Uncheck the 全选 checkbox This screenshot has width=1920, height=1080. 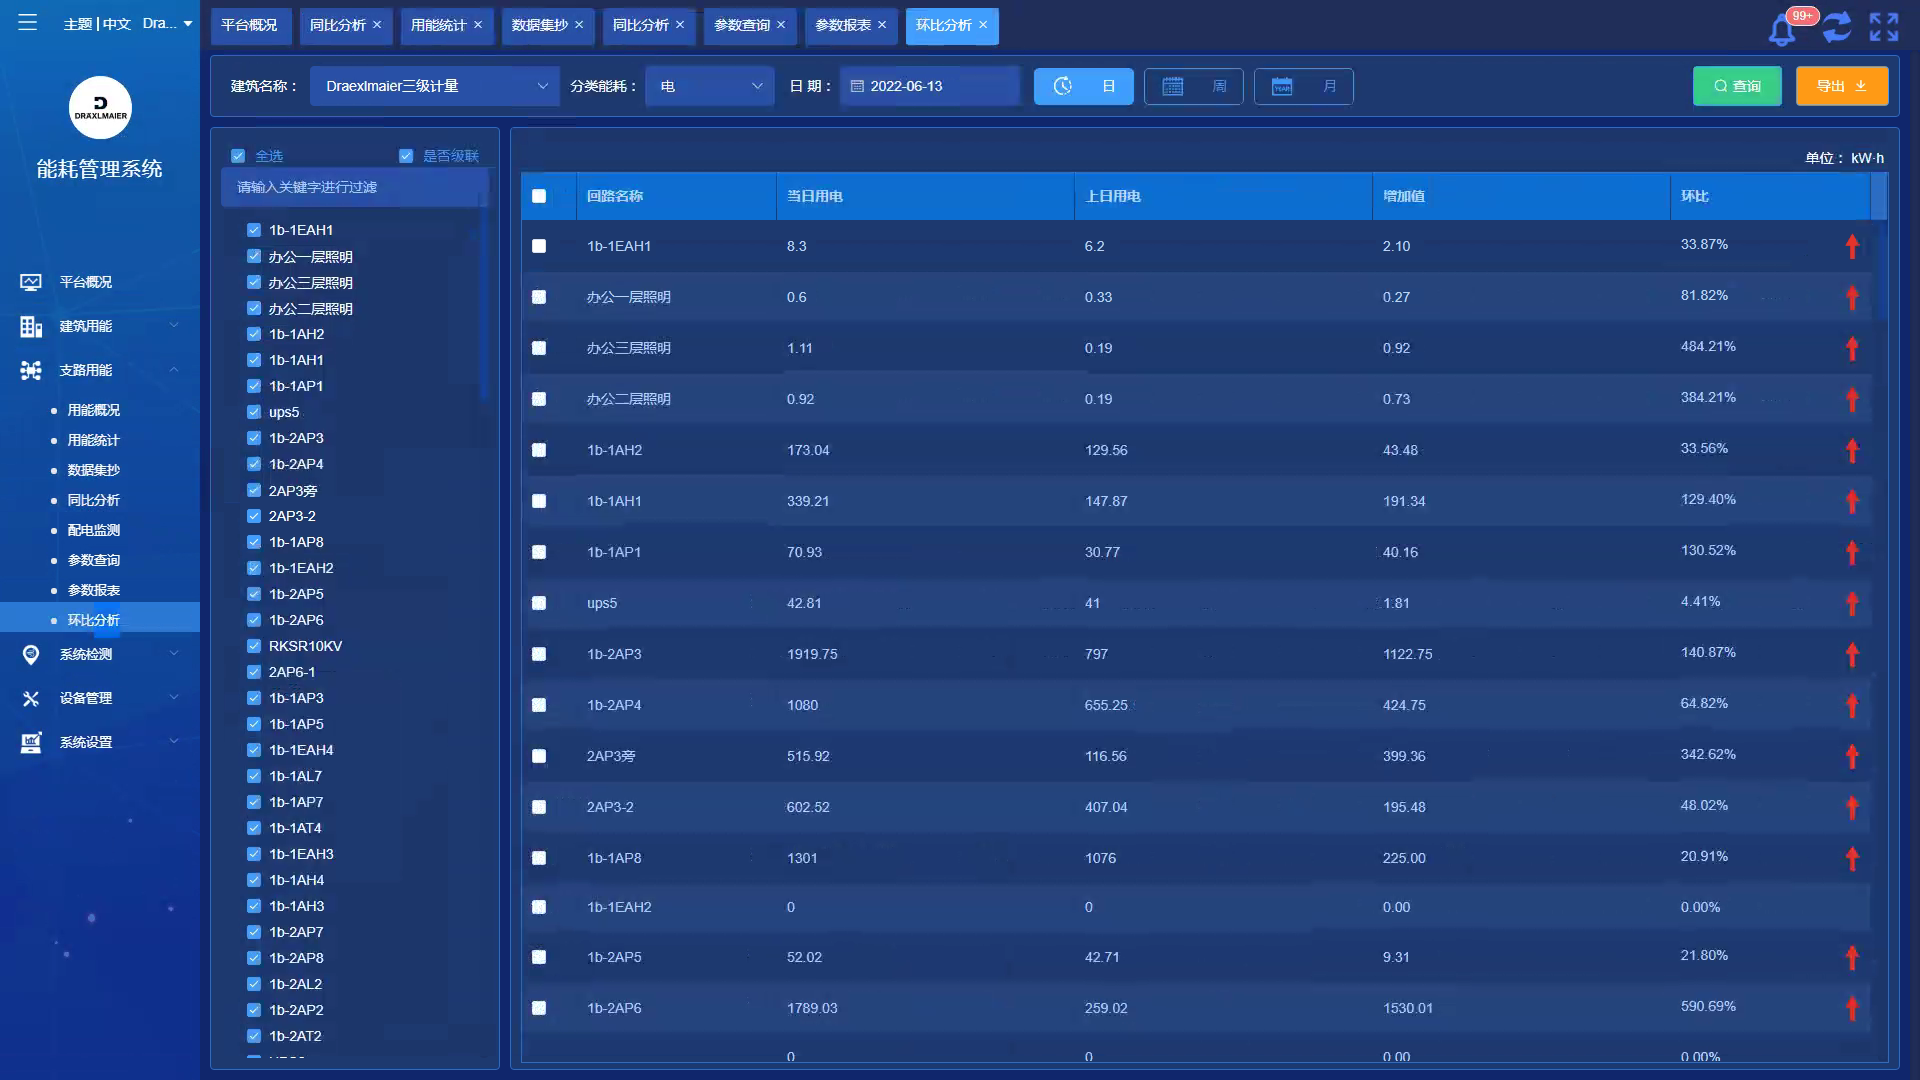point(238,156)
